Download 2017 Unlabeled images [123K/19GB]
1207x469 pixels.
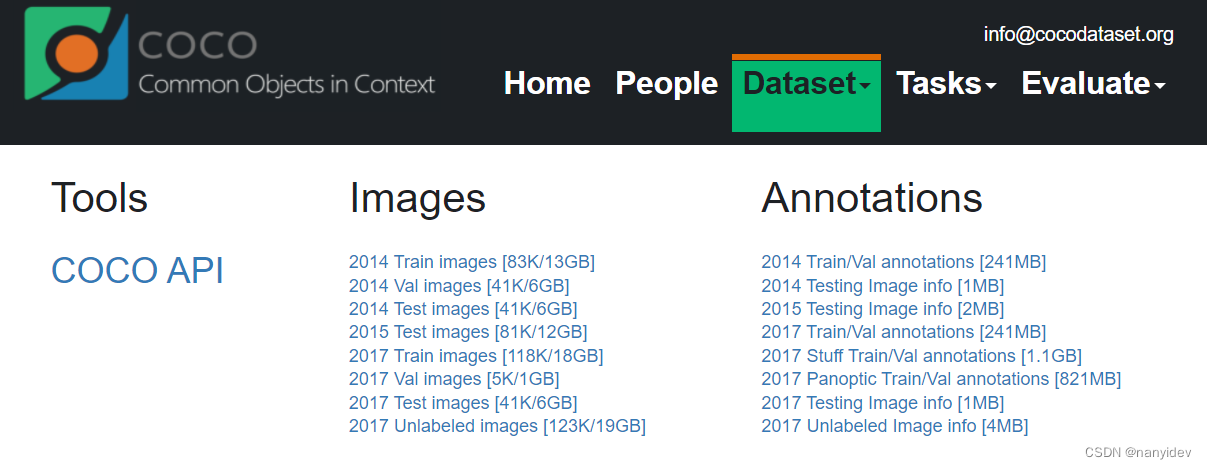497,426
